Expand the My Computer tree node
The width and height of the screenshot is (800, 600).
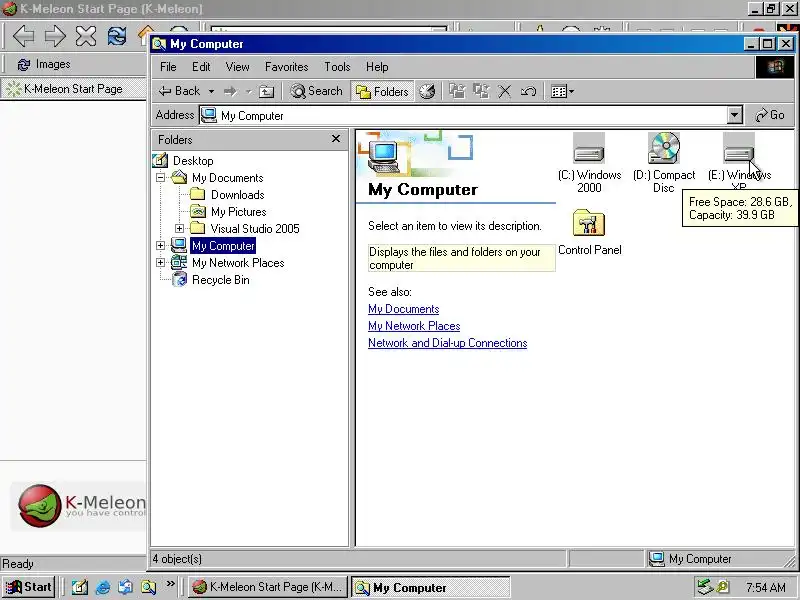pyautogui.click(x=161, y=245)
